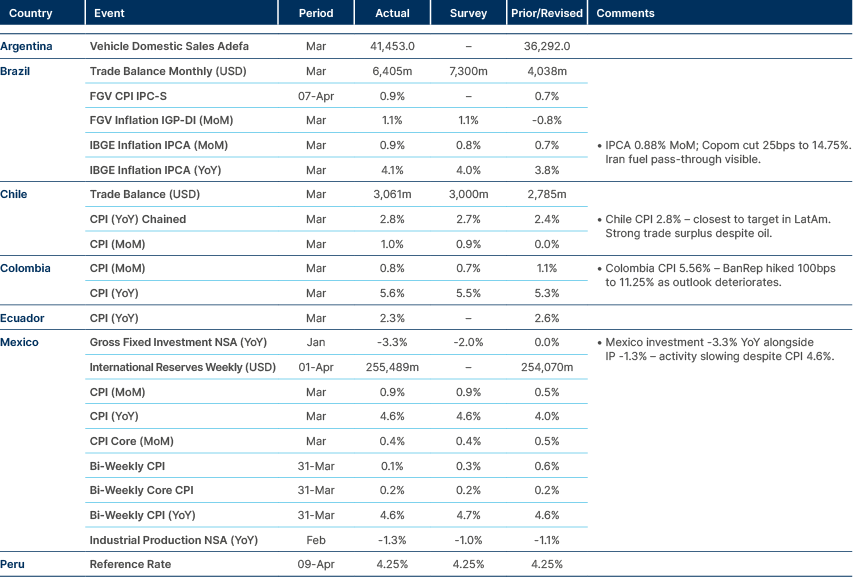Click the Event column header
This screenshot has height=577, width=855.
click(107, 13)
